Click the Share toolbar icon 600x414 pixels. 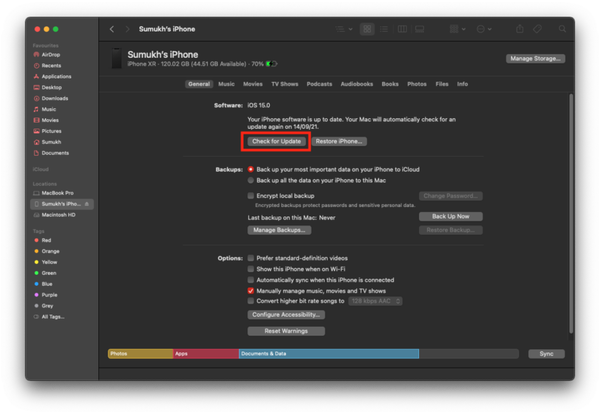point(519,29)
